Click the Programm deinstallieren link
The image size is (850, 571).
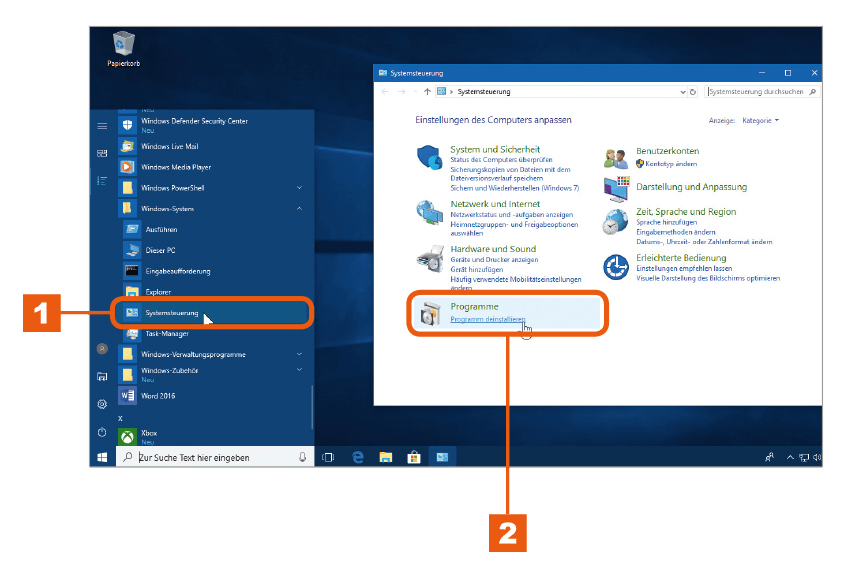[x=487, y=319]
